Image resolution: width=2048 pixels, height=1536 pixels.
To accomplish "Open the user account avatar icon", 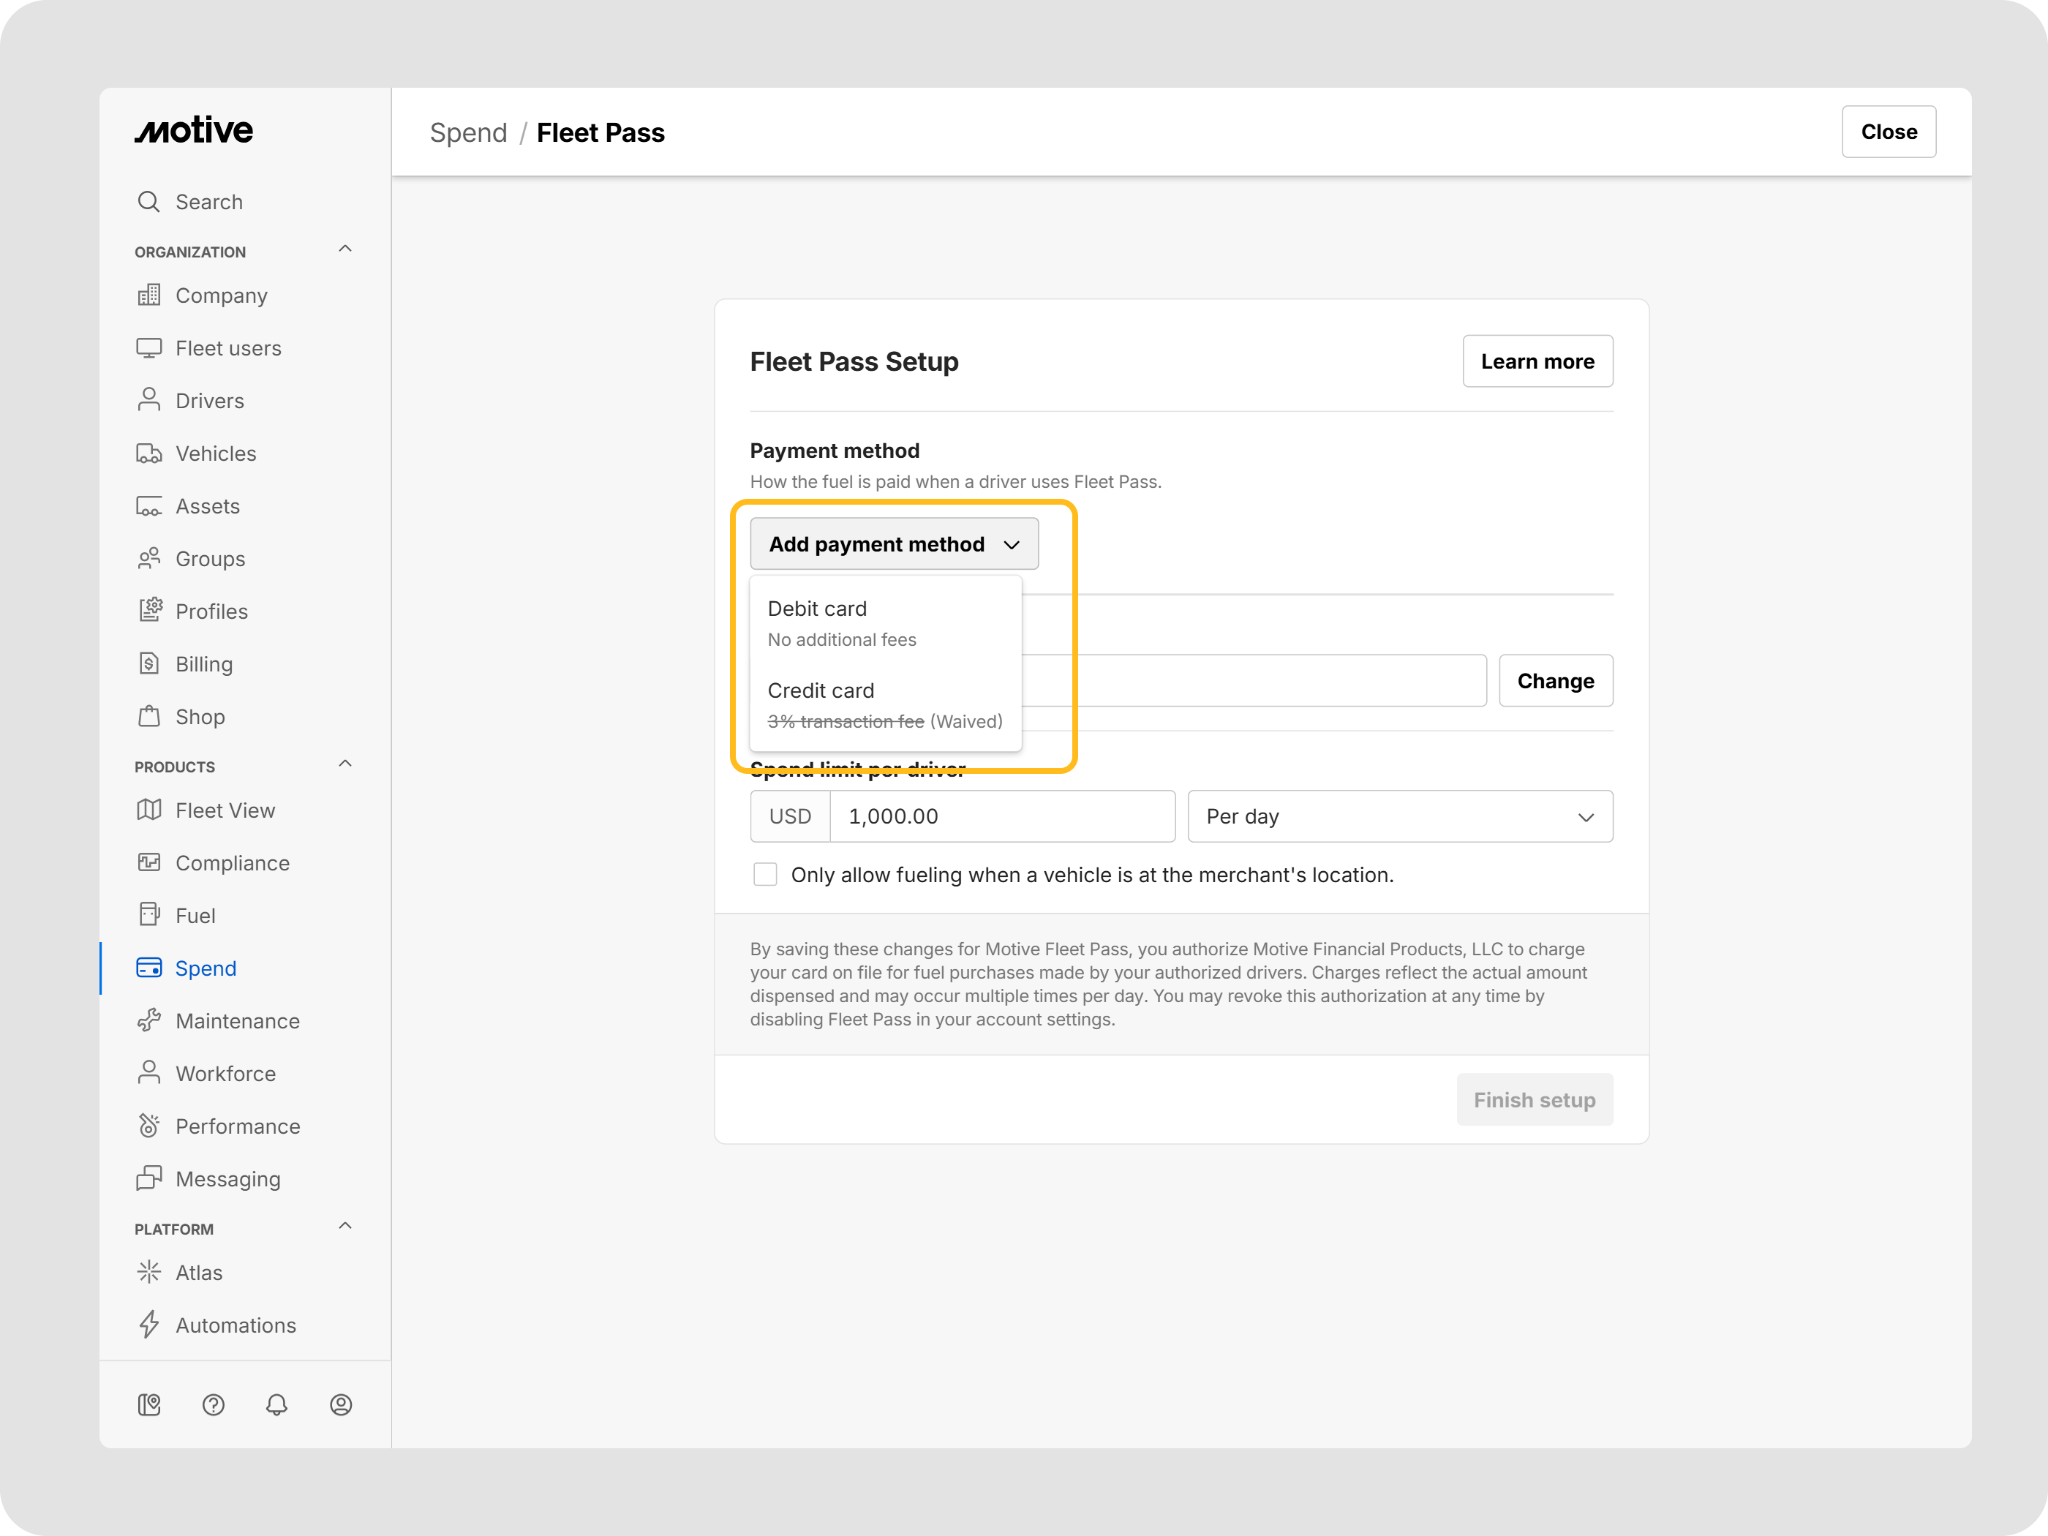I will pyautogui.click(x=341, y=1405).
